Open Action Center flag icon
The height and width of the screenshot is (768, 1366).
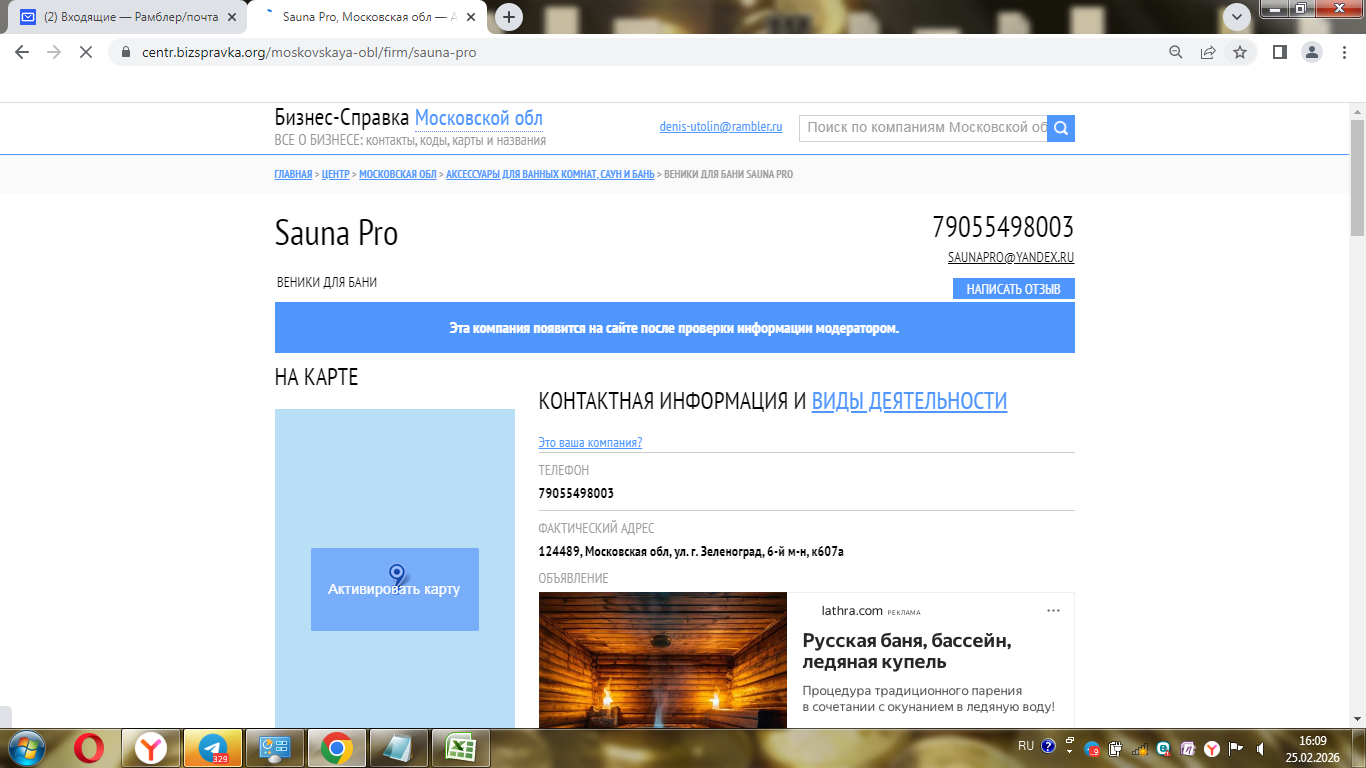[x=1235, y=748]
